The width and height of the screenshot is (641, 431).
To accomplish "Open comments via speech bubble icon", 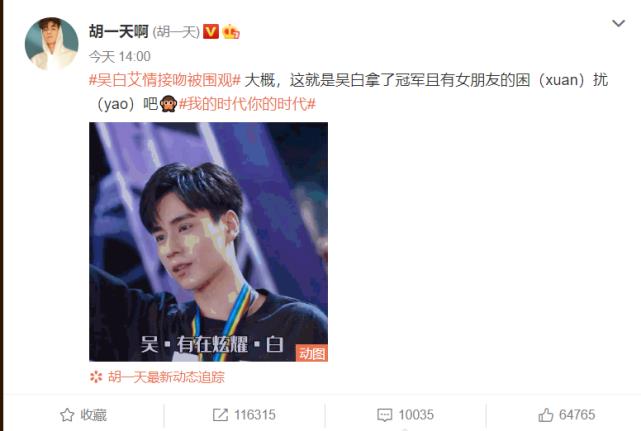I will click(384, 415).
